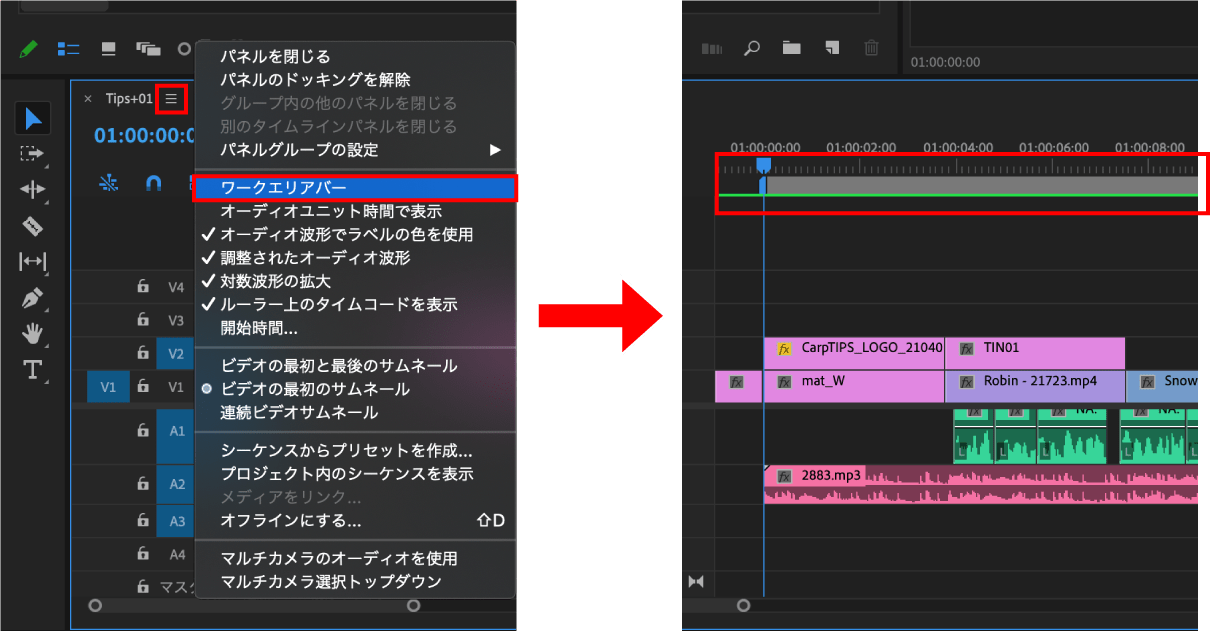This screenshot has height=631, width=1221.
Task: Click the 01:00:04:00 mark on time ruler
Action: 958,147
